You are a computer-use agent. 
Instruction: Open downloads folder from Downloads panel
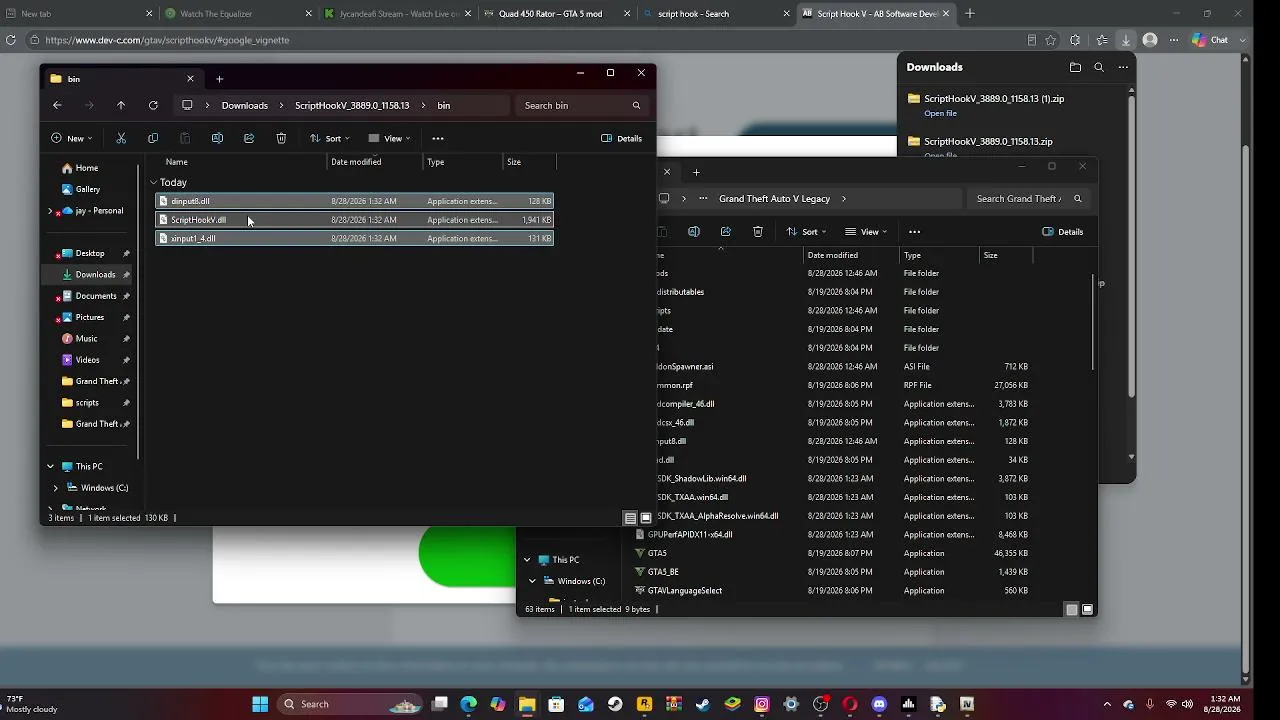[x=1075, y=67]
